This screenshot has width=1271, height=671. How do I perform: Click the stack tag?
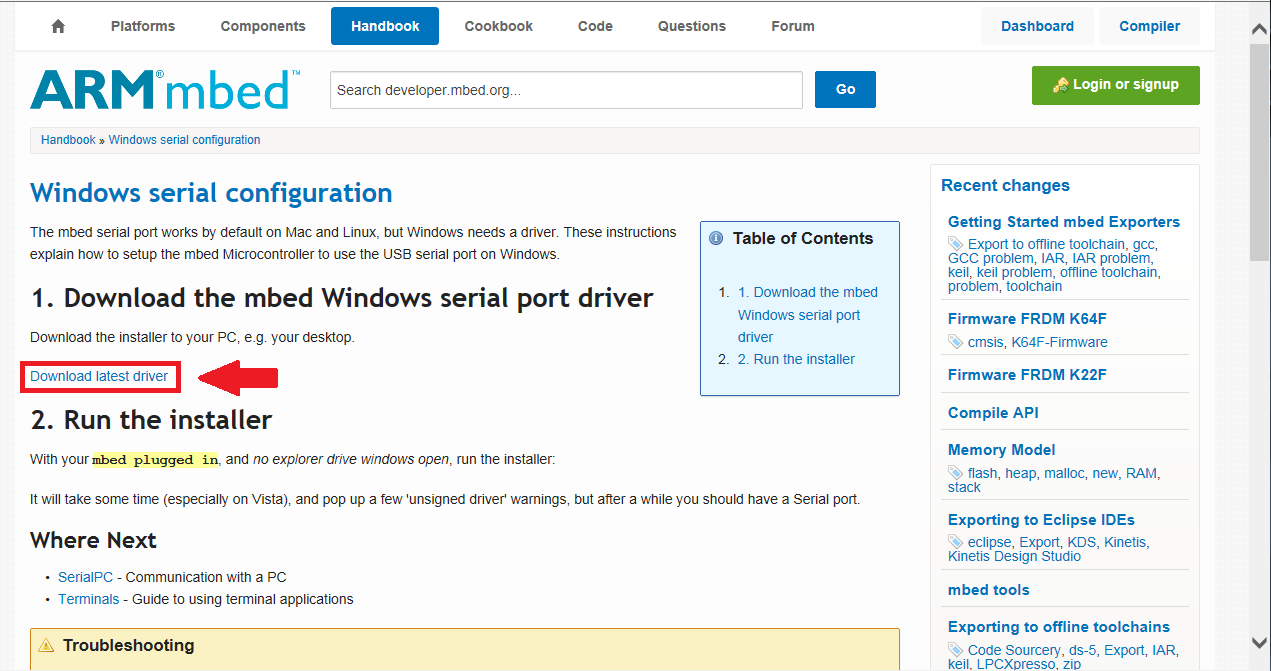click(965, 487)
